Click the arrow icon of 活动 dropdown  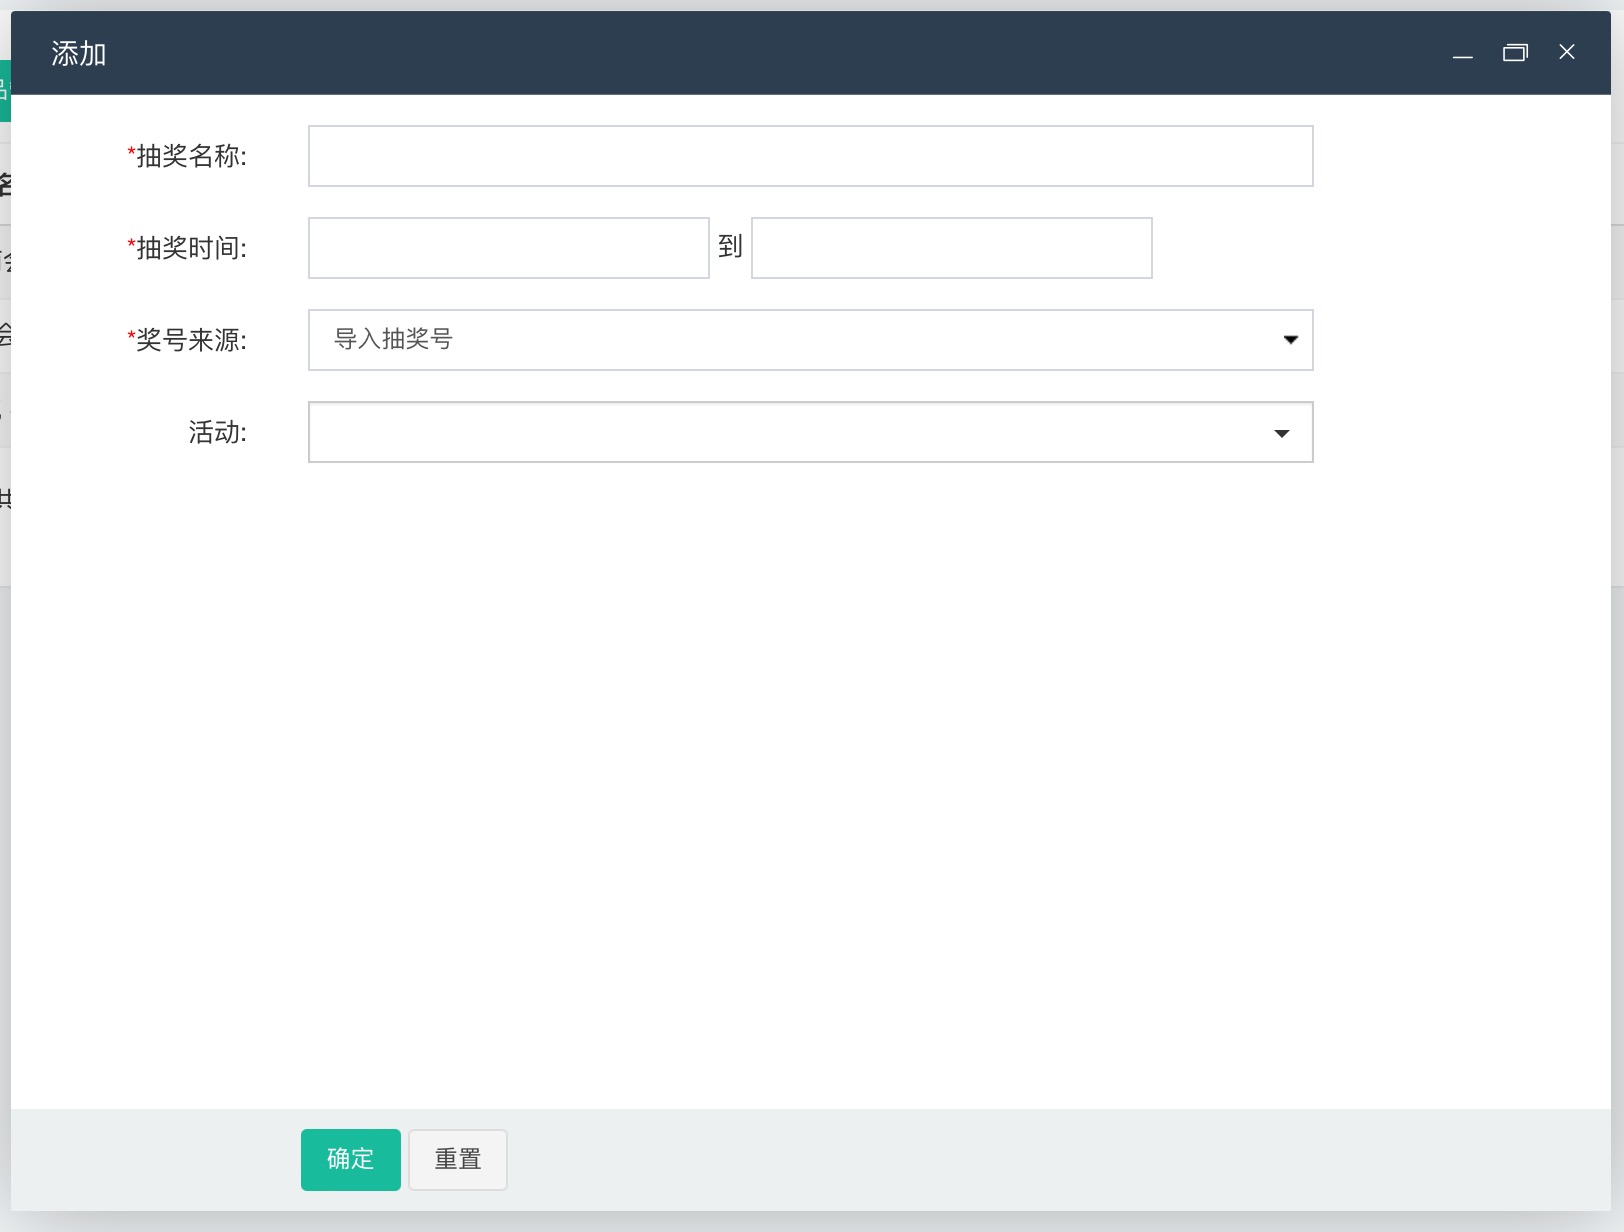(x=1281, y=433)
